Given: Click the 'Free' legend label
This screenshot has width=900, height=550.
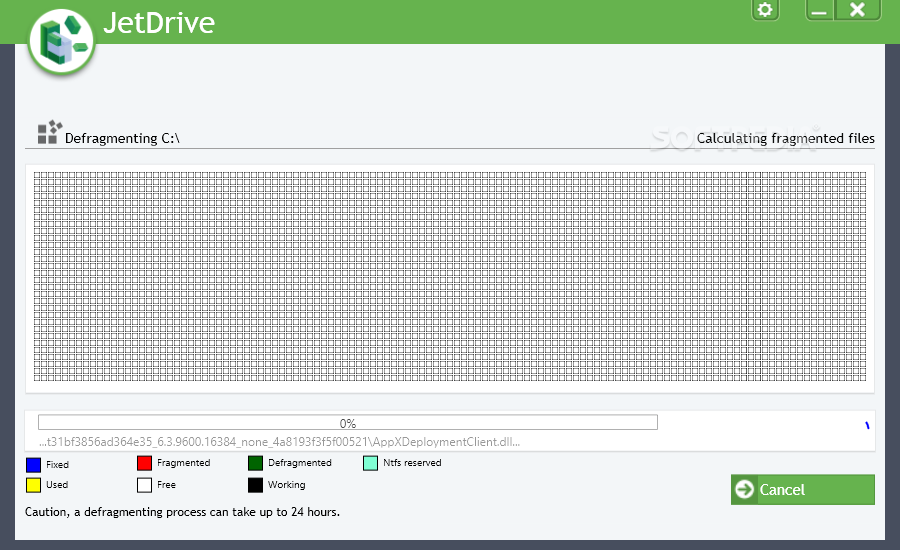Looking at the screenshot, I should pyautogui.click(x=166, y=485).
